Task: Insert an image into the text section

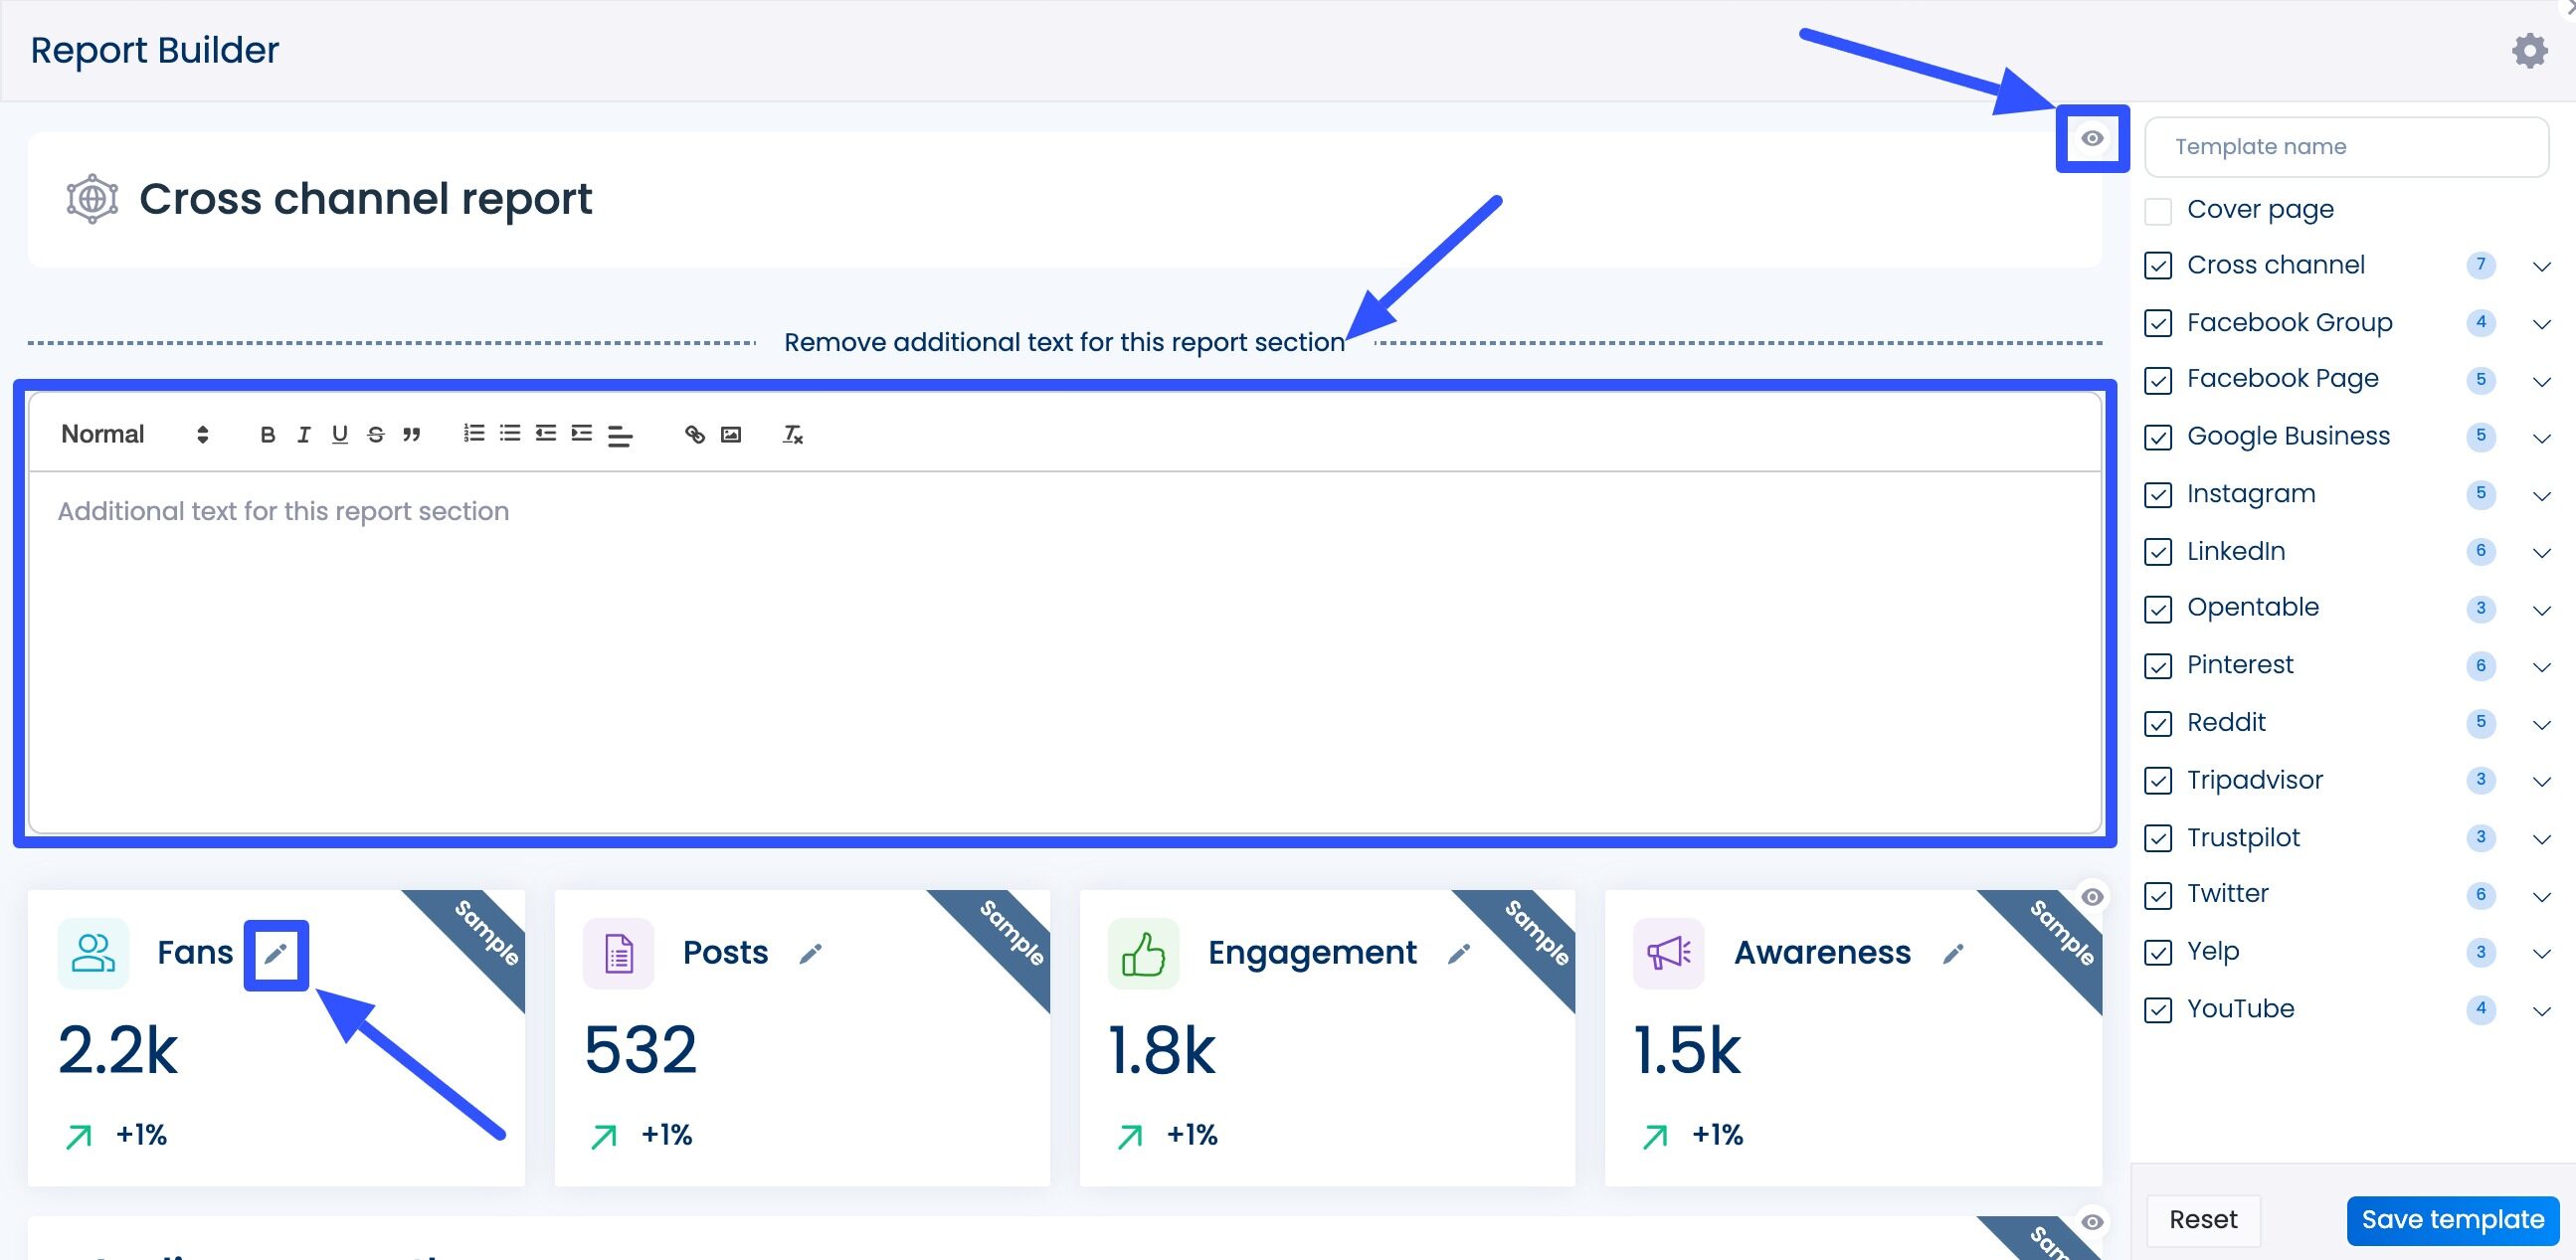Action: coord(731,434)
